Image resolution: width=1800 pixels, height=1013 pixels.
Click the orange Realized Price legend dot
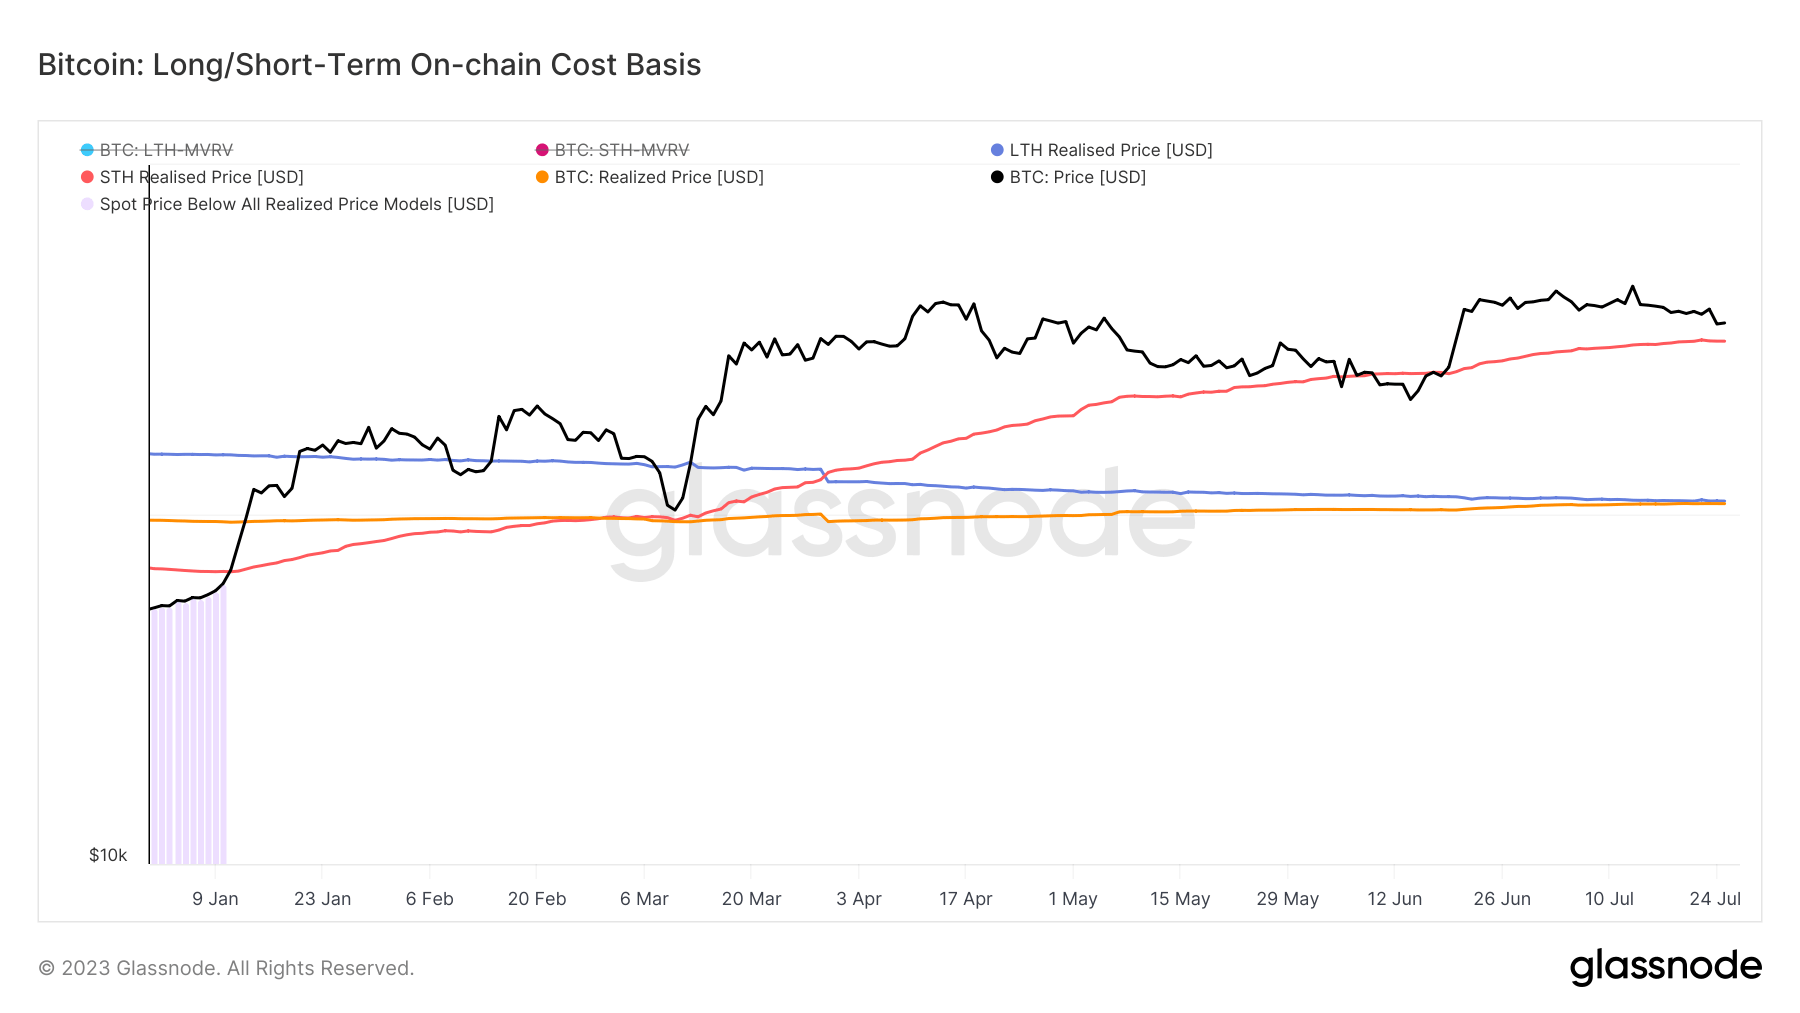pos(542,177)
